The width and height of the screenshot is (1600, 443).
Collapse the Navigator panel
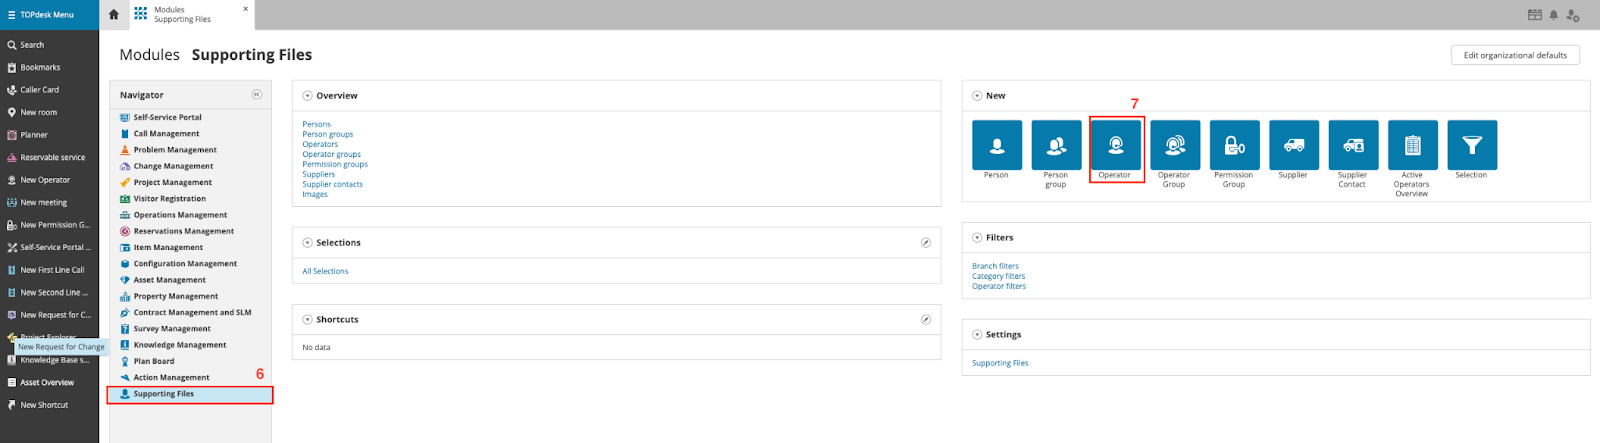pyautogui.click(x=257, y=94)
